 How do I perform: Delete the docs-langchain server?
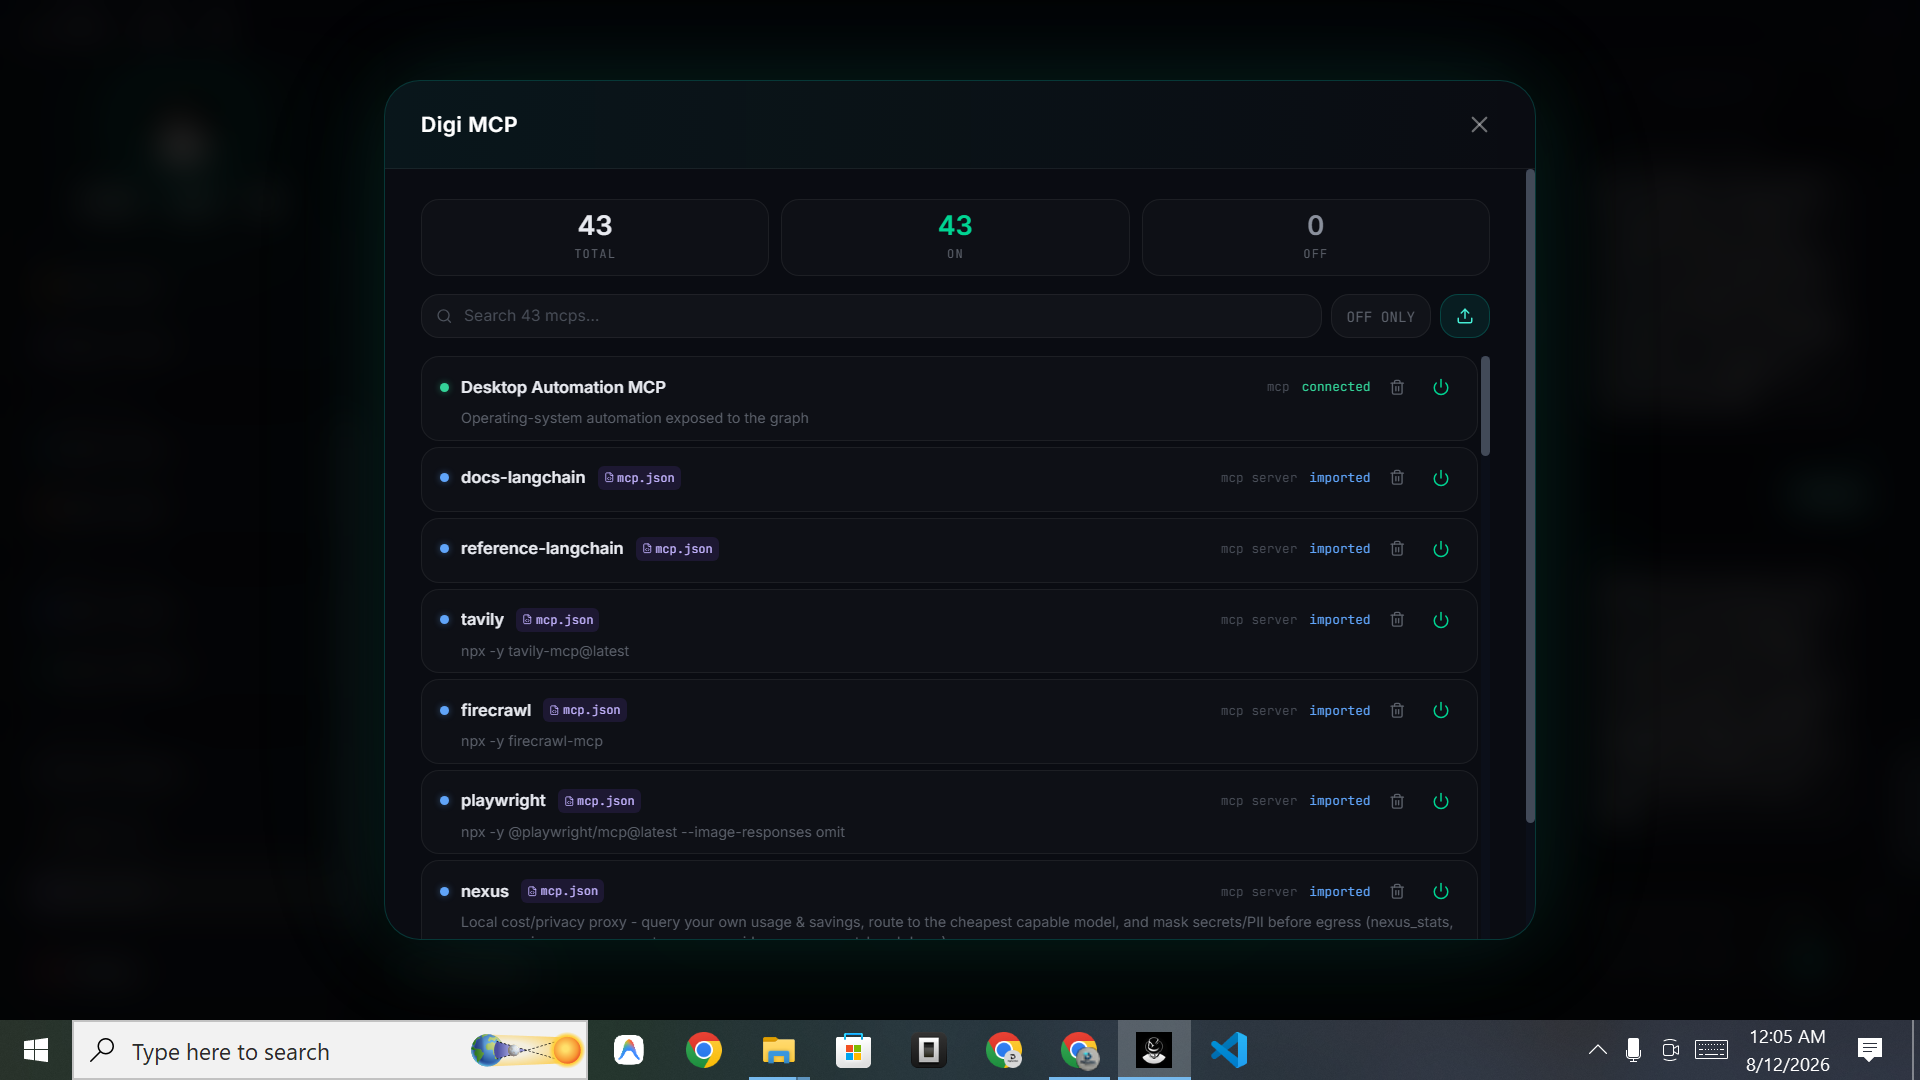1397,478
